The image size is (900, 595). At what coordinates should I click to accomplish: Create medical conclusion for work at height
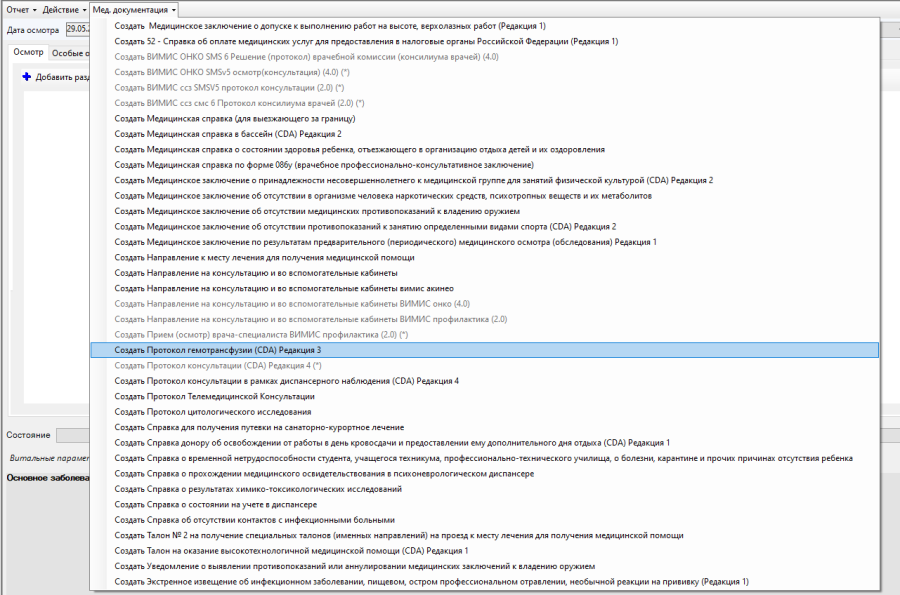(x=485, y=26)
